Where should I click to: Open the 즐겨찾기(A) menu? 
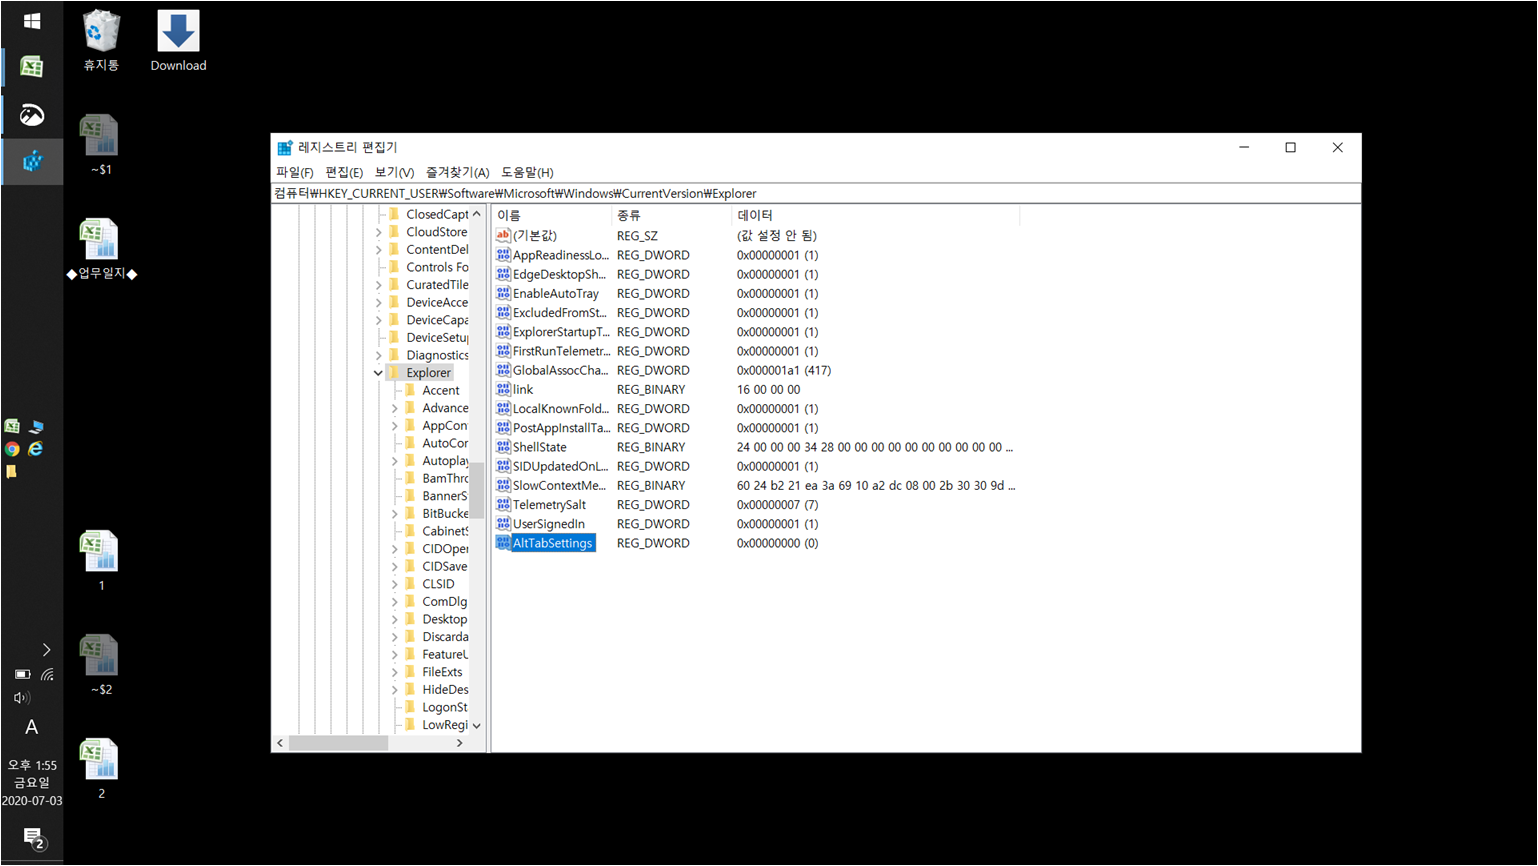[x=457, y=172]
